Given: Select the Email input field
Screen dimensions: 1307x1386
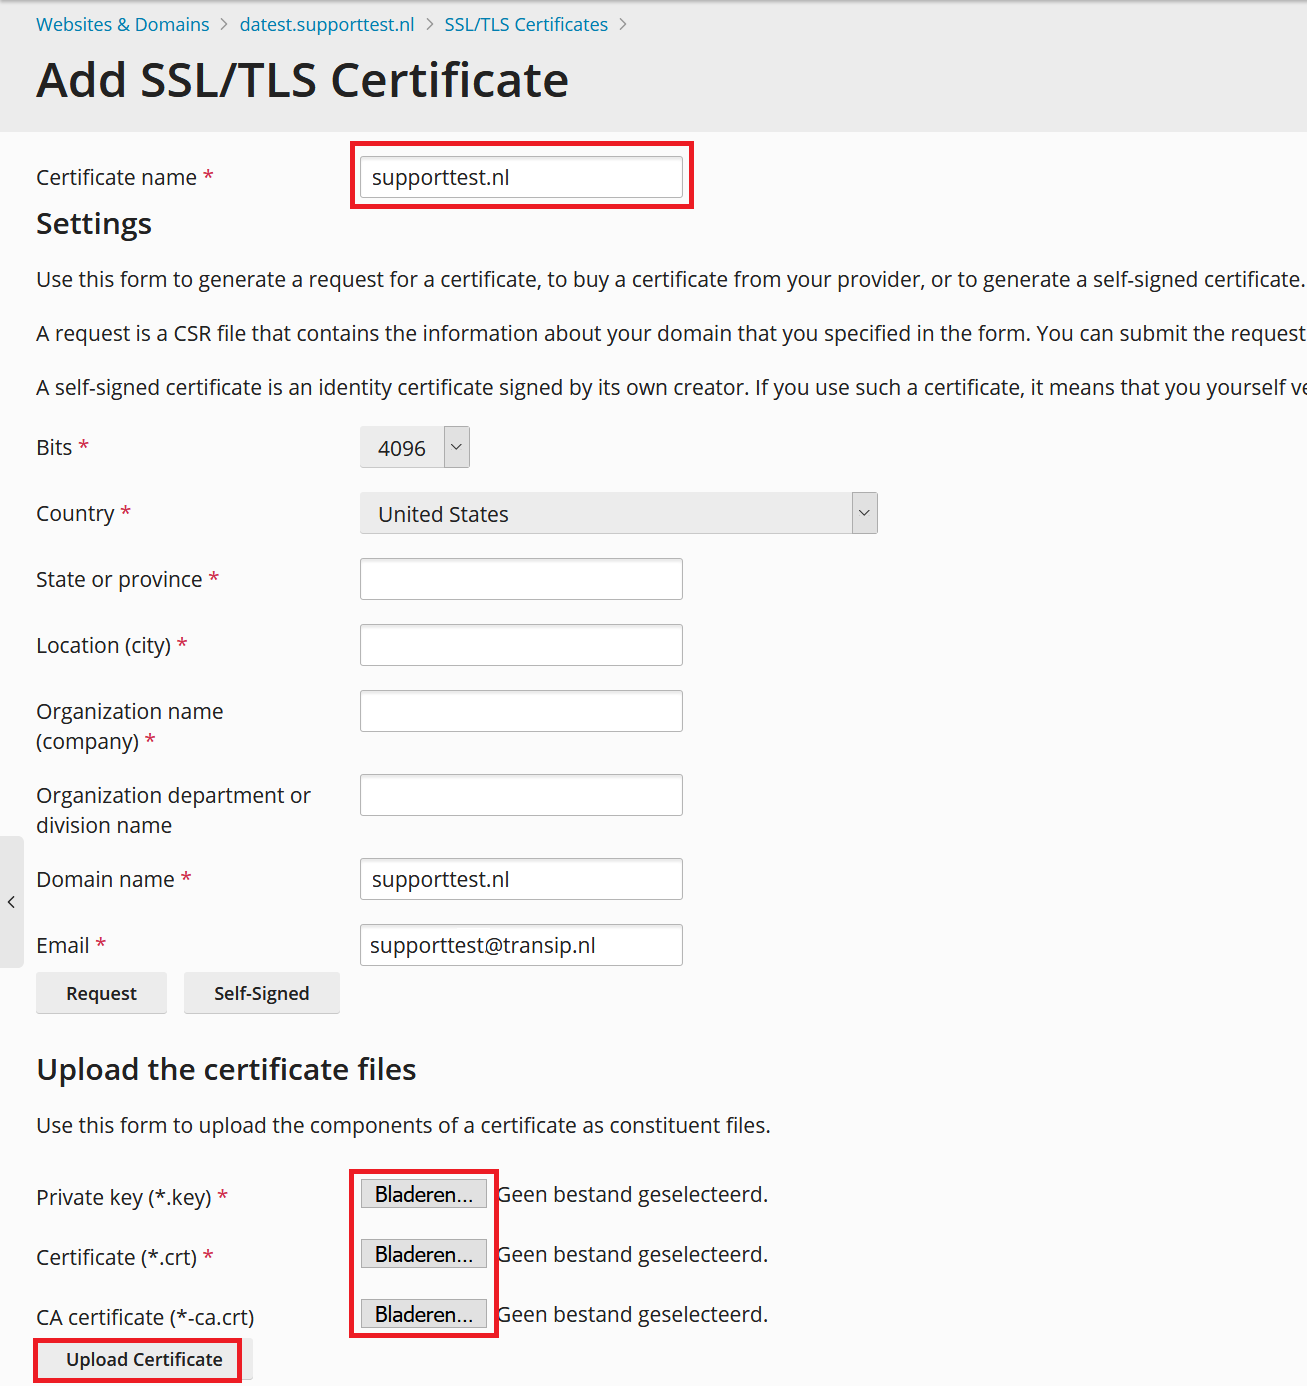Looking at the screenshot, I should pos(521,945).
